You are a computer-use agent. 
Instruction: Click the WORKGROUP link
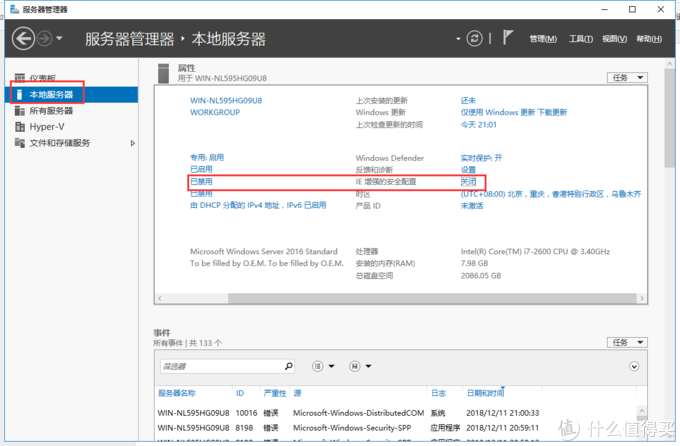click(x=215, y=112)
